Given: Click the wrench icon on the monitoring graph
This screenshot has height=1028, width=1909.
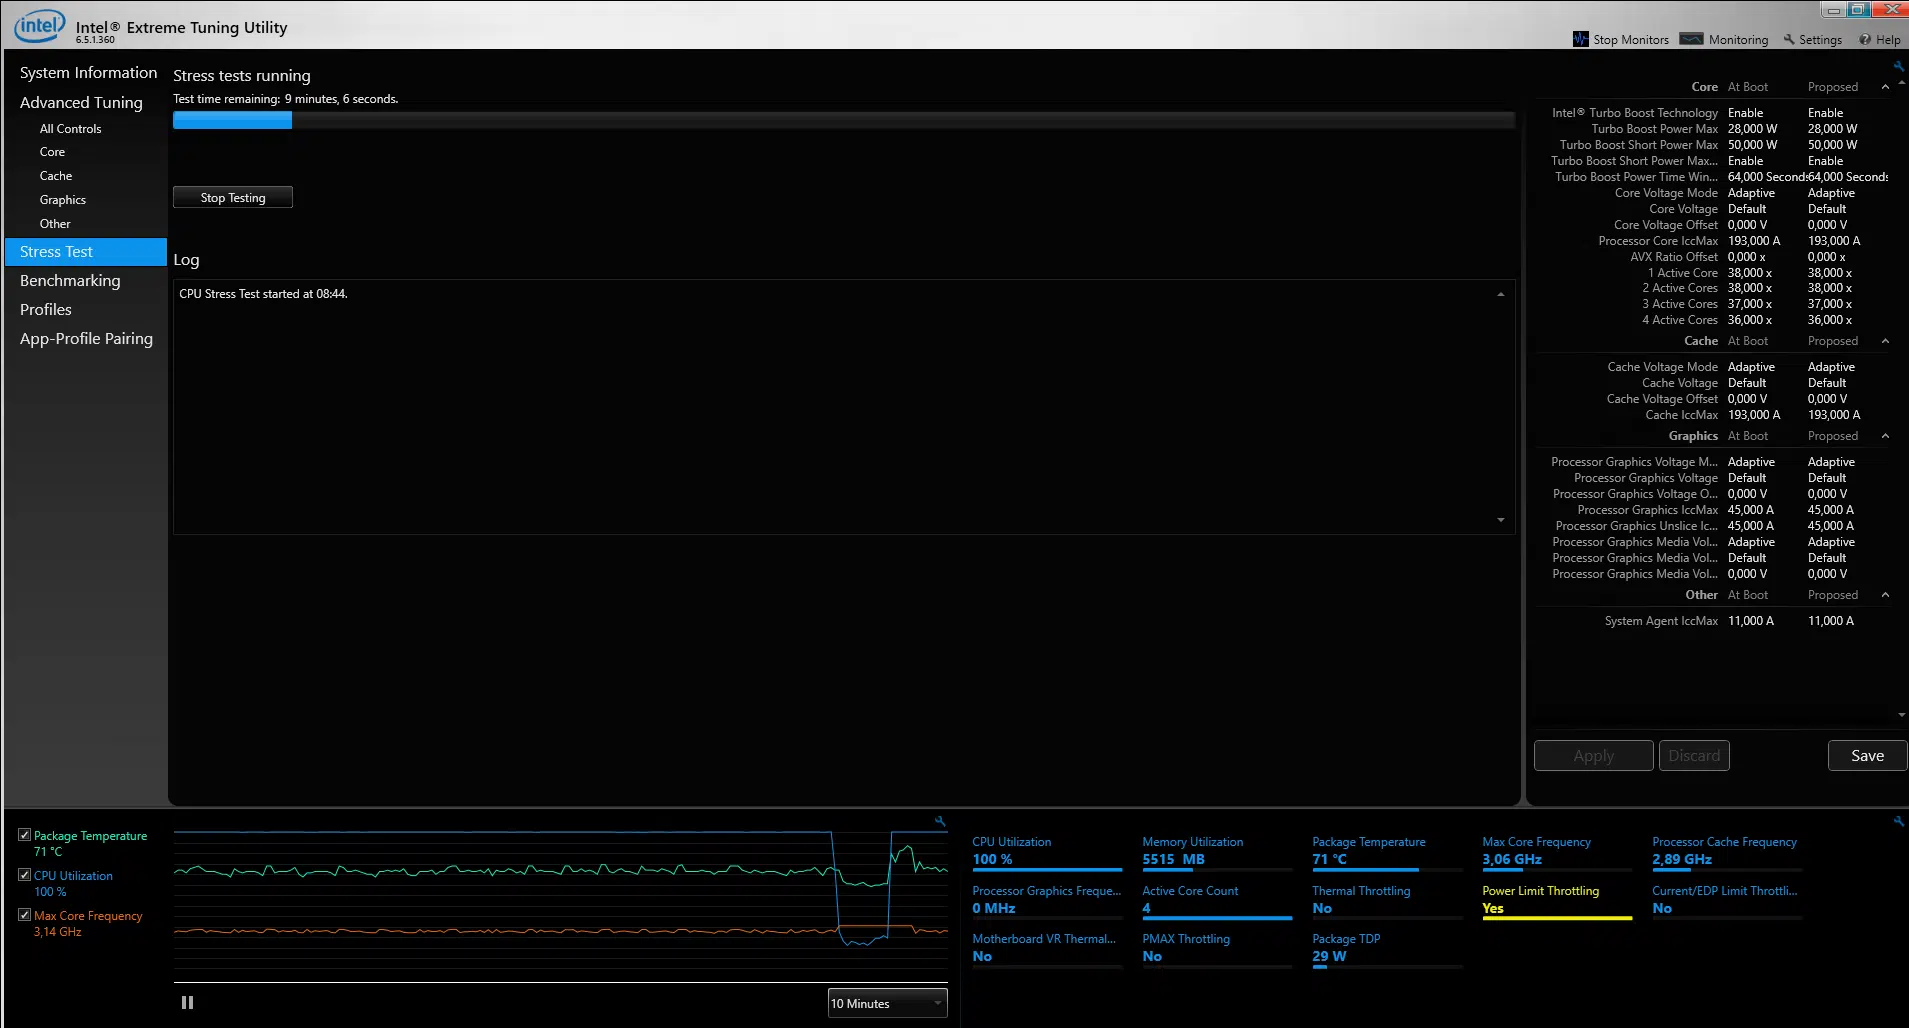Looking at the screenshot, I should (940, 821).
